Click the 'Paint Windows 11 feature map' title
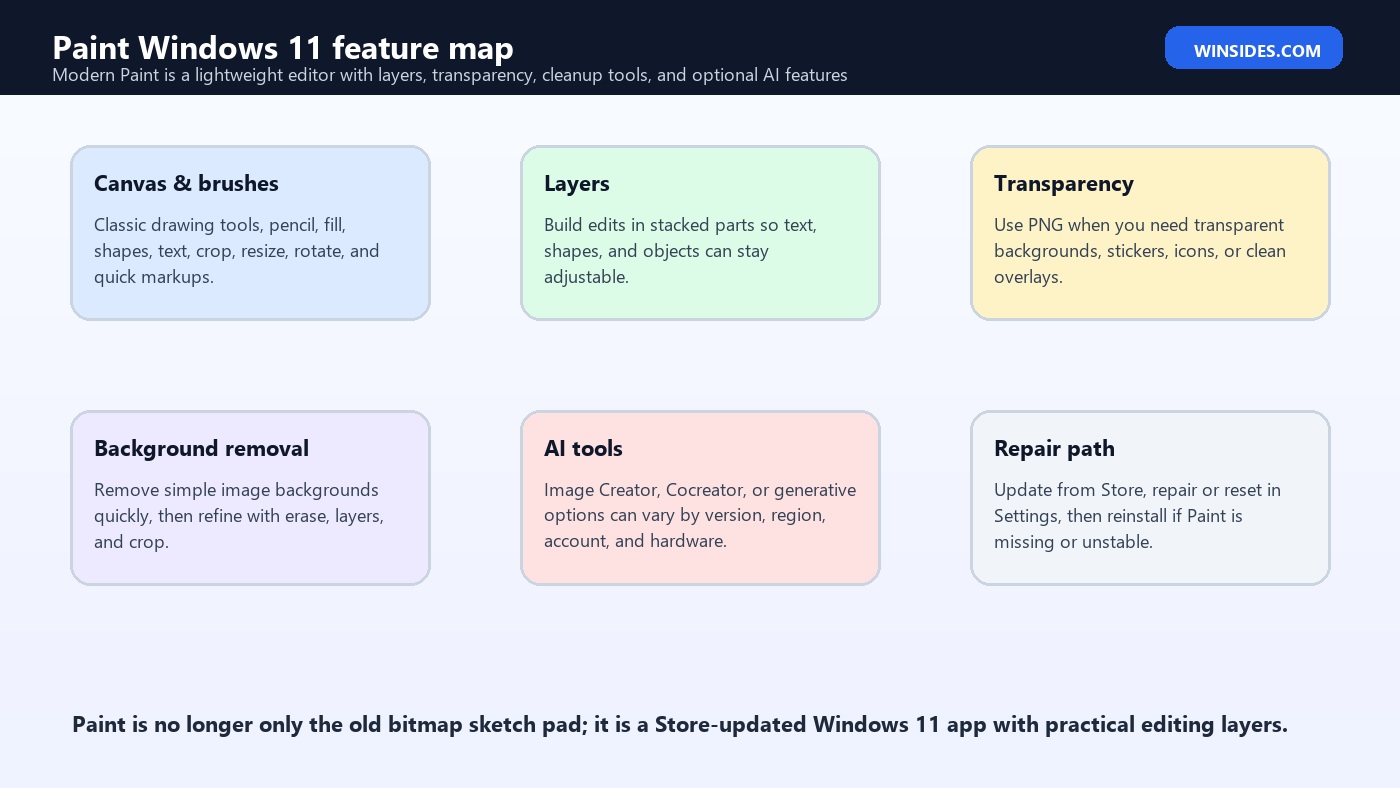 click(x=283, y=47)
